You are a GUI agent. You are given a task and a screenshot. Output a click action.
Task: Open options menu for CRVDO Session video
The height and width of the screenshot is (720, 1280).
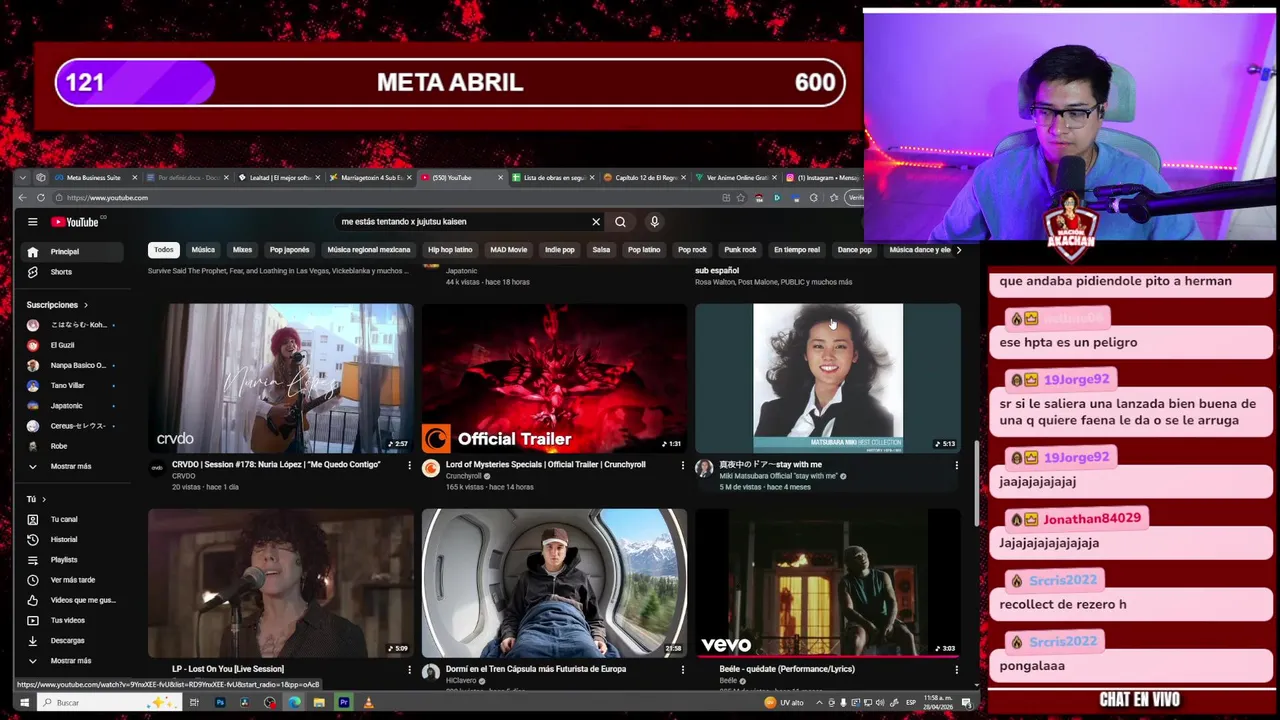pos(409,465)
